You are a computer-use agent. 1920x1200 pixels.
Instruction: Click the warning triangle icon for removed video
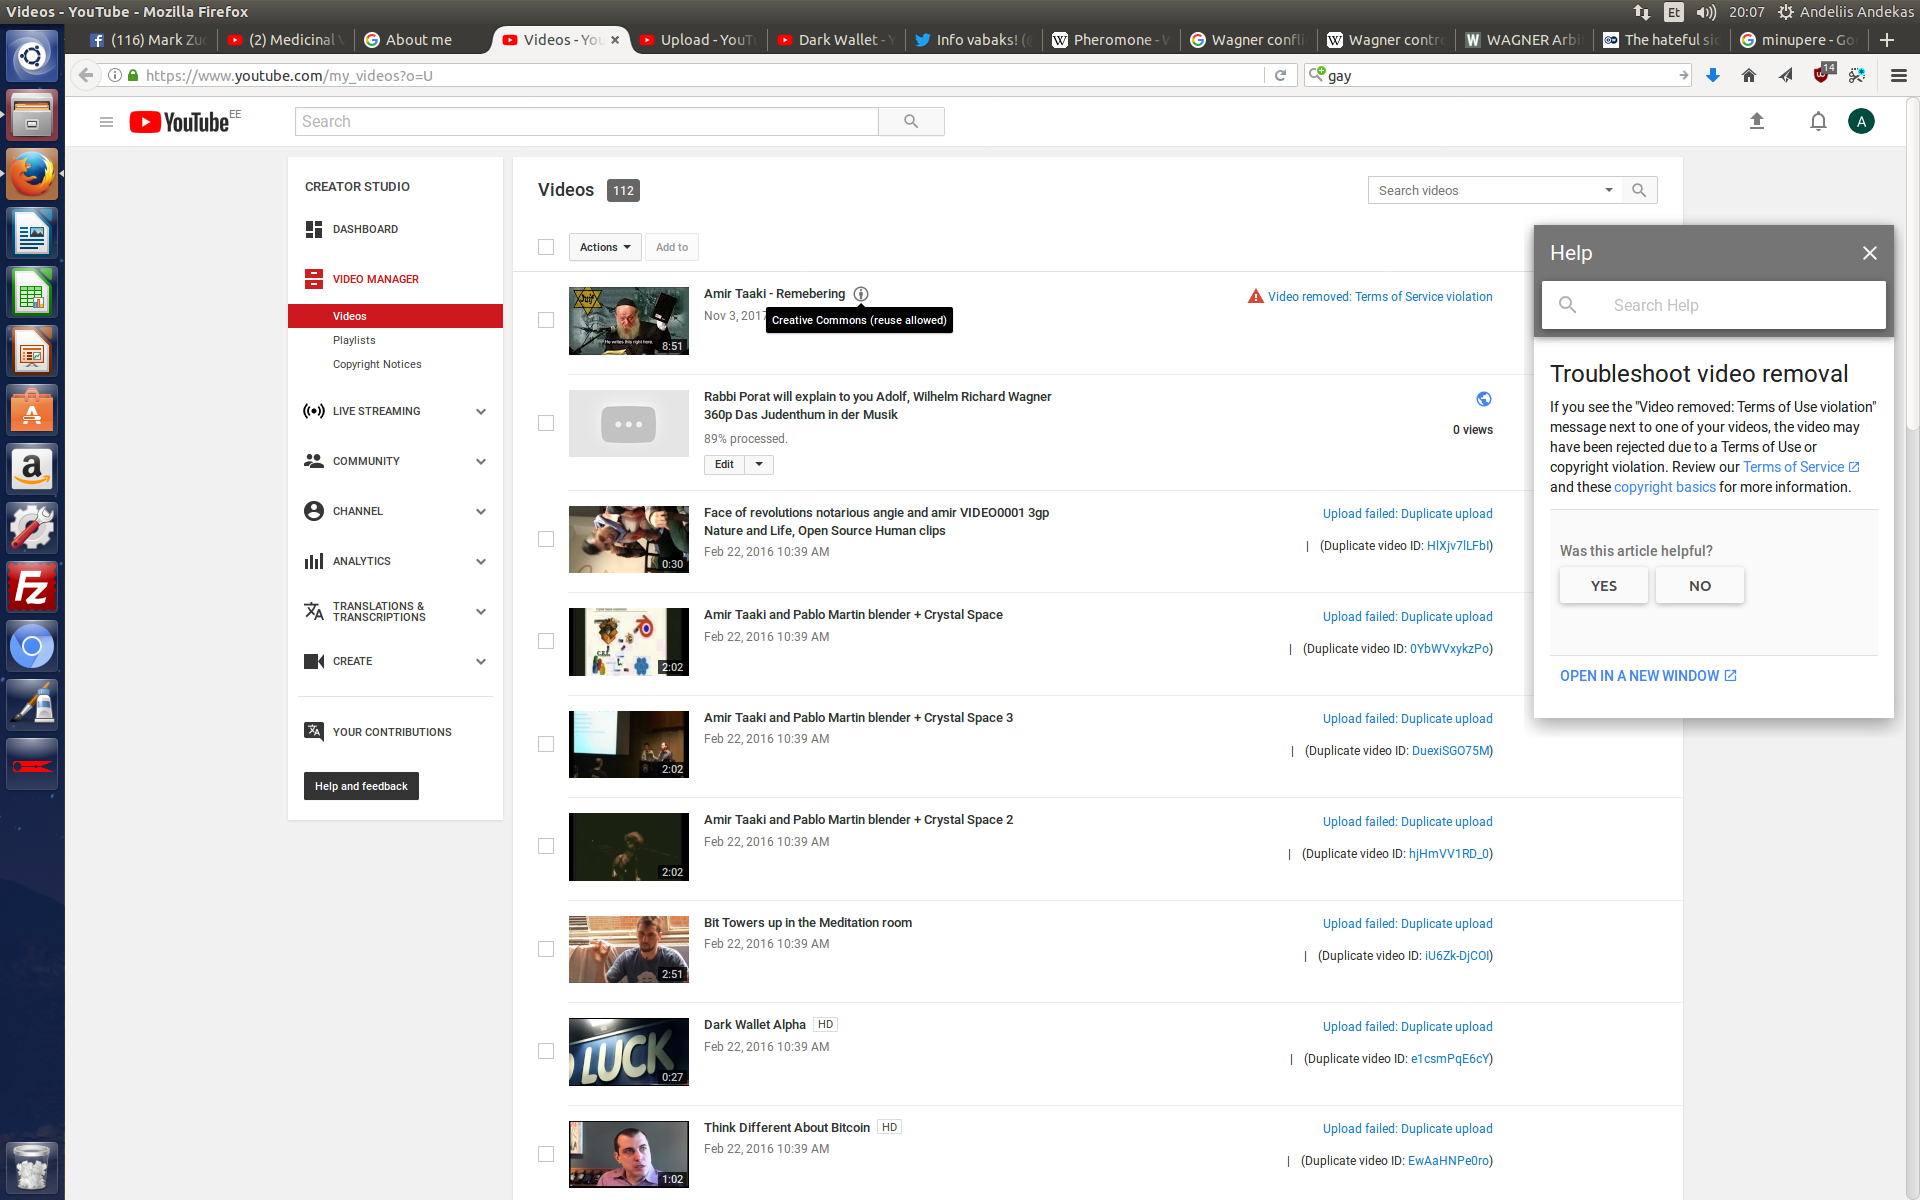click(1255, 296)
